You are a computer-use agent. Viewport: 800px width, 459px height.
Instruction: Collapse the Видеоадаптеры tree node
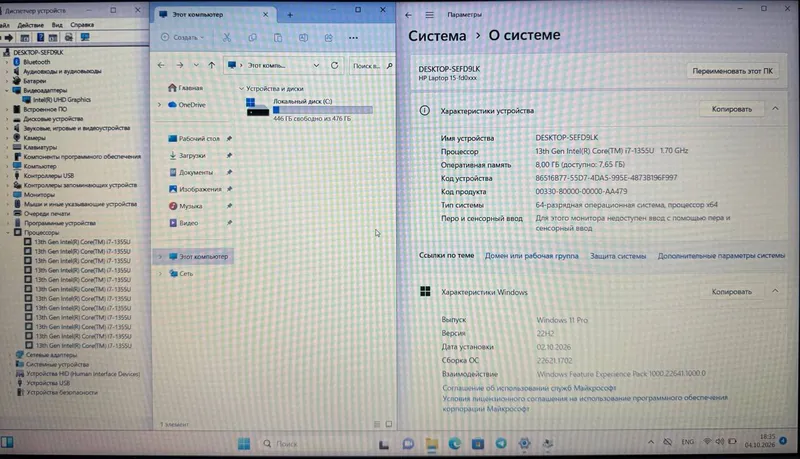[x=7, y=90]
